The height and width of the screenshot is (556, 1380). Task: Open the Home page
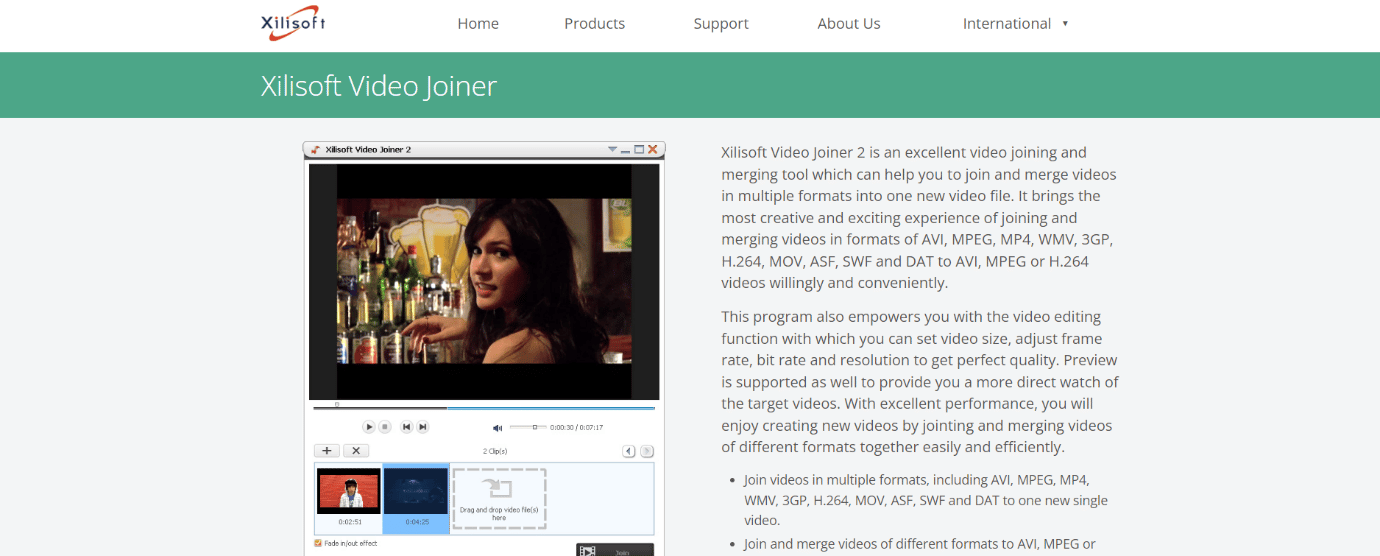[x=478, y=24]
